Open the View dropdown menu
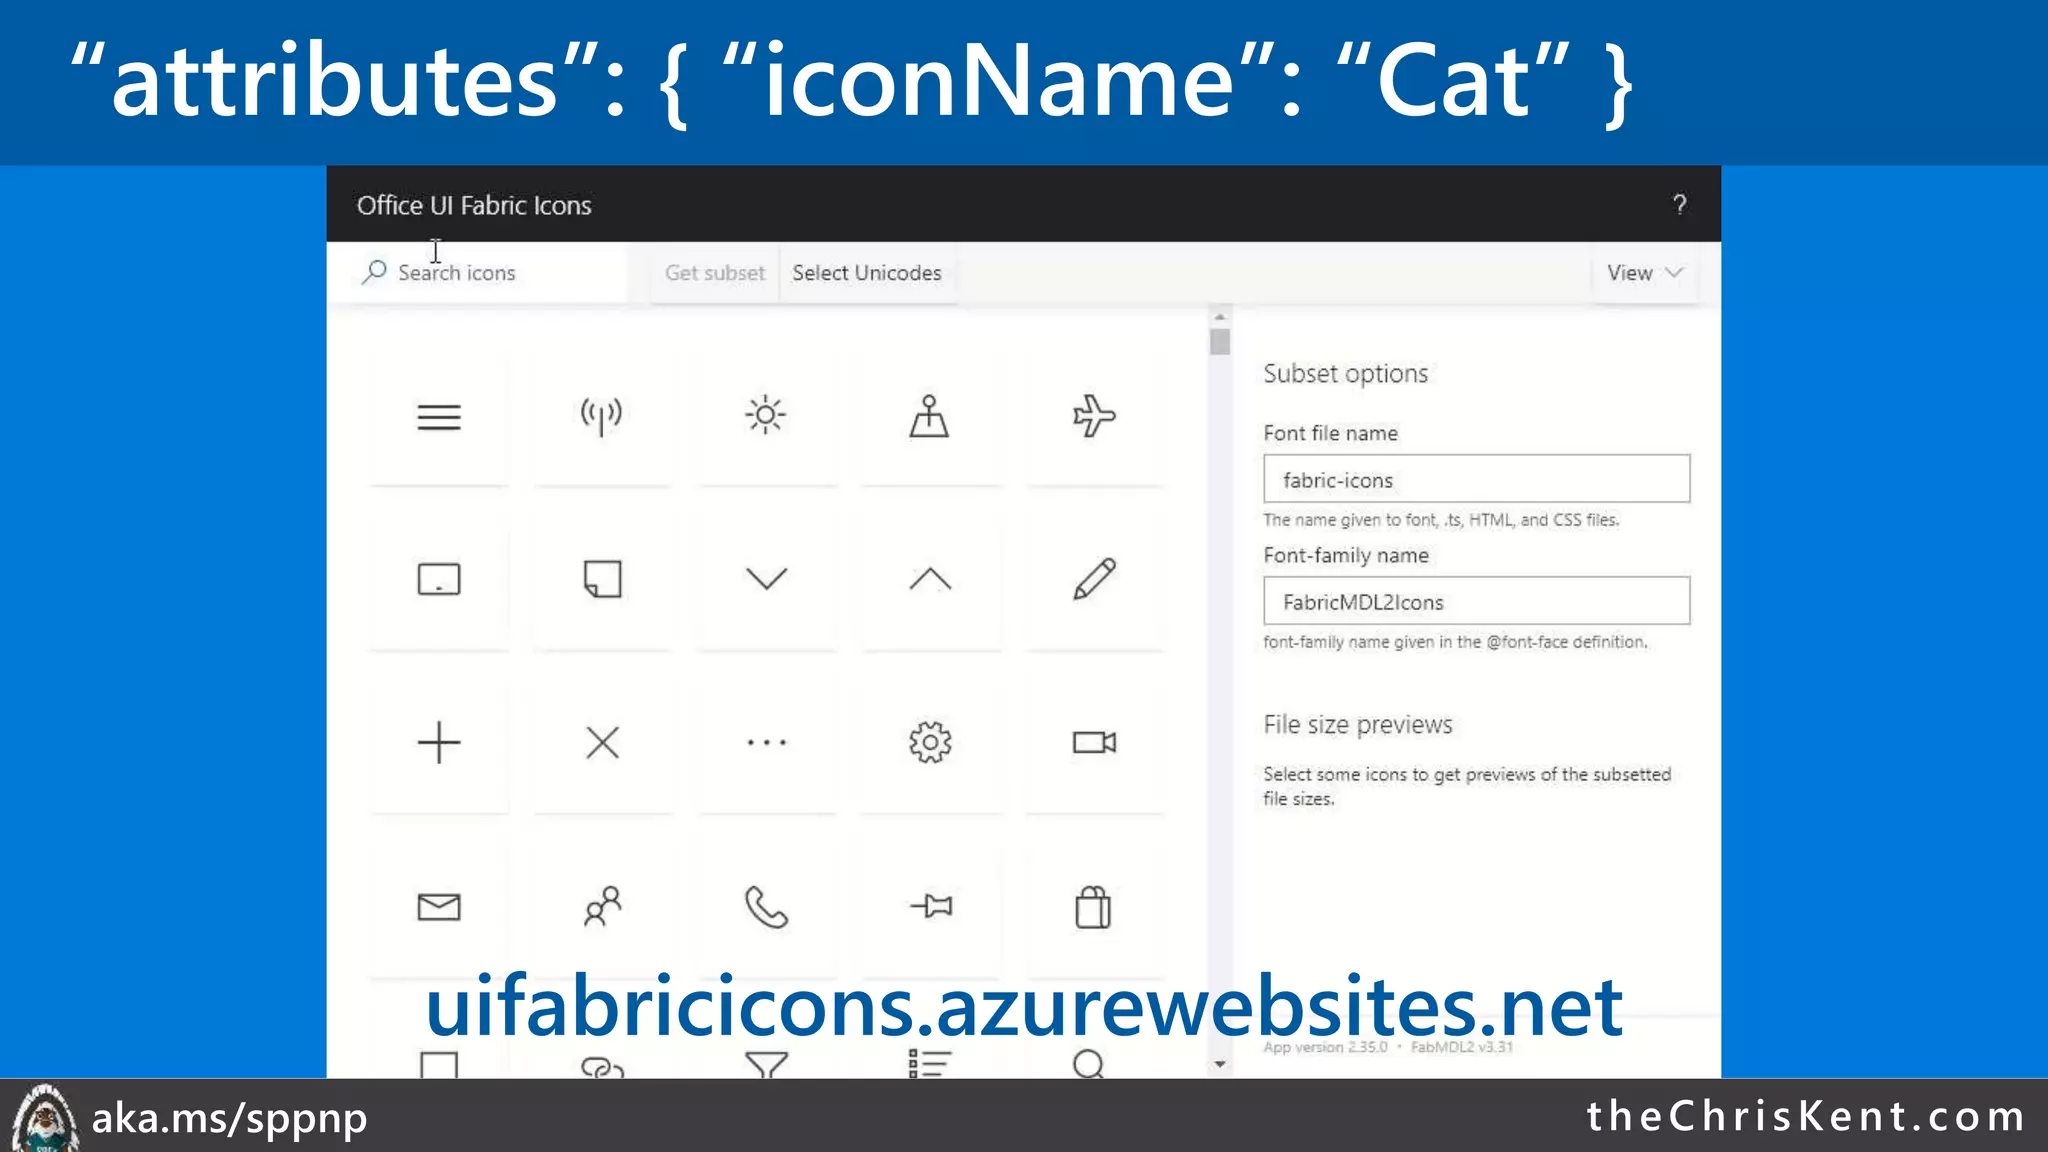Screen dimensions: 2048x1152 click(x=1644, y=273)
